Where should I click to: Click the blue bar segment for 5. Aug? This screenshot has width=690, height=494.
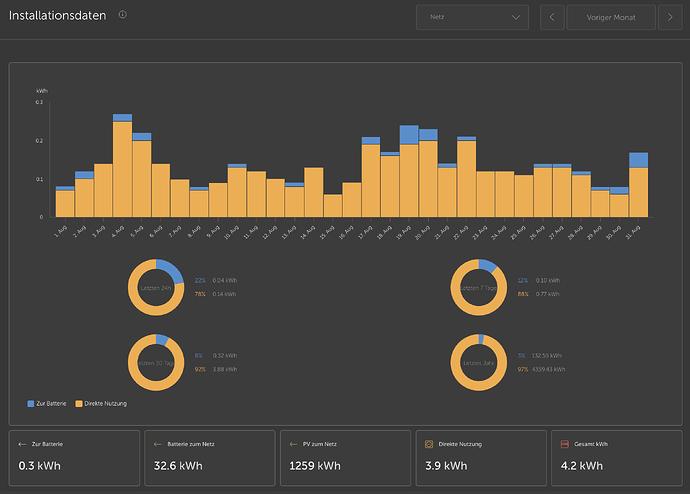click(x=142, y=137)
